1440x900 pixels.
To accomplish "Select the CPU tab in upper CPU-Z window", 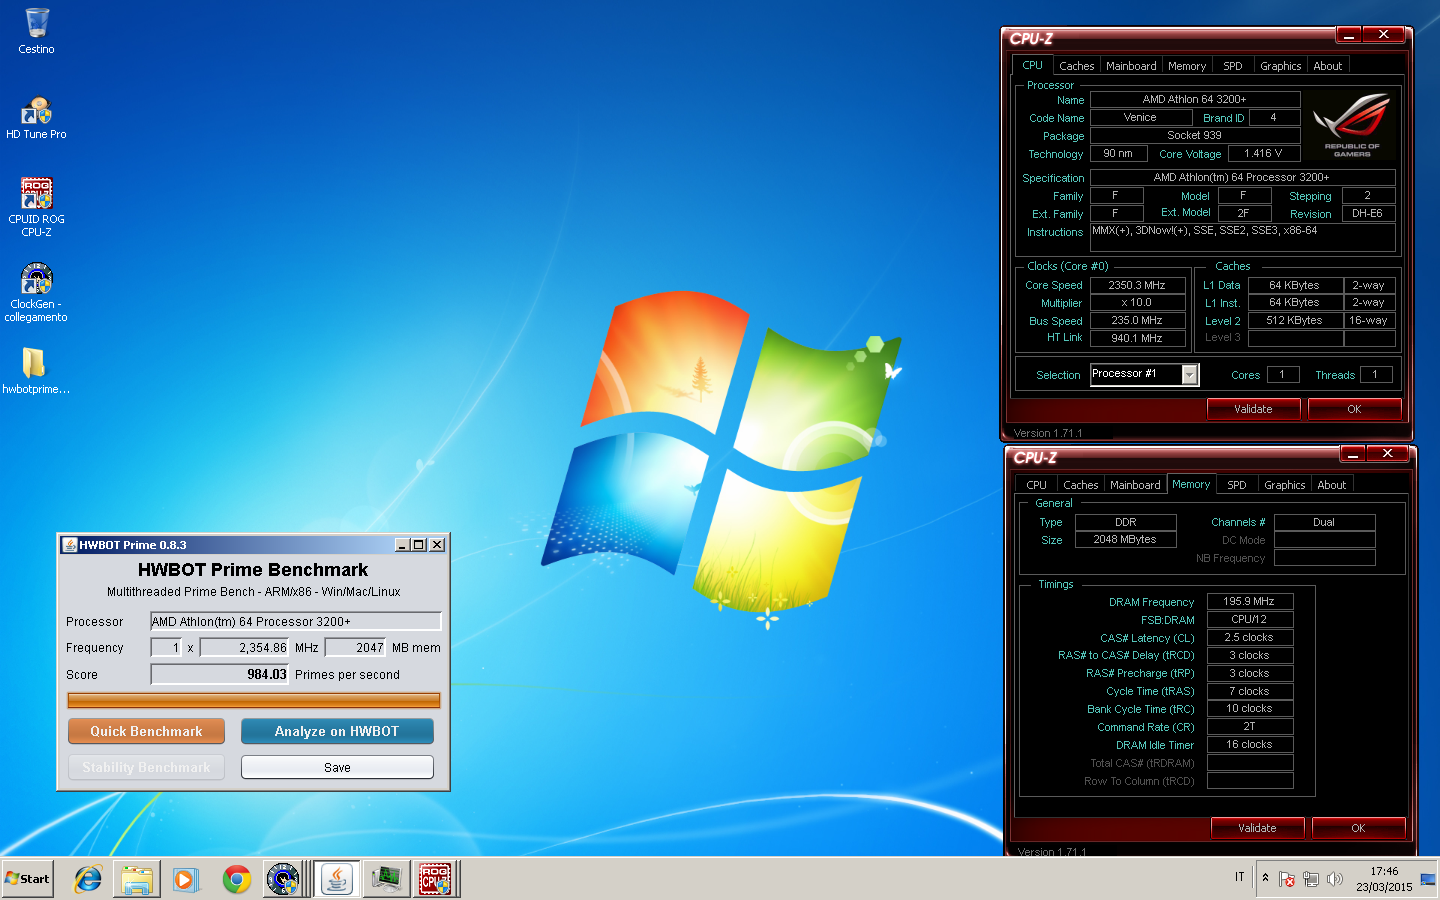I will 1032,65.
